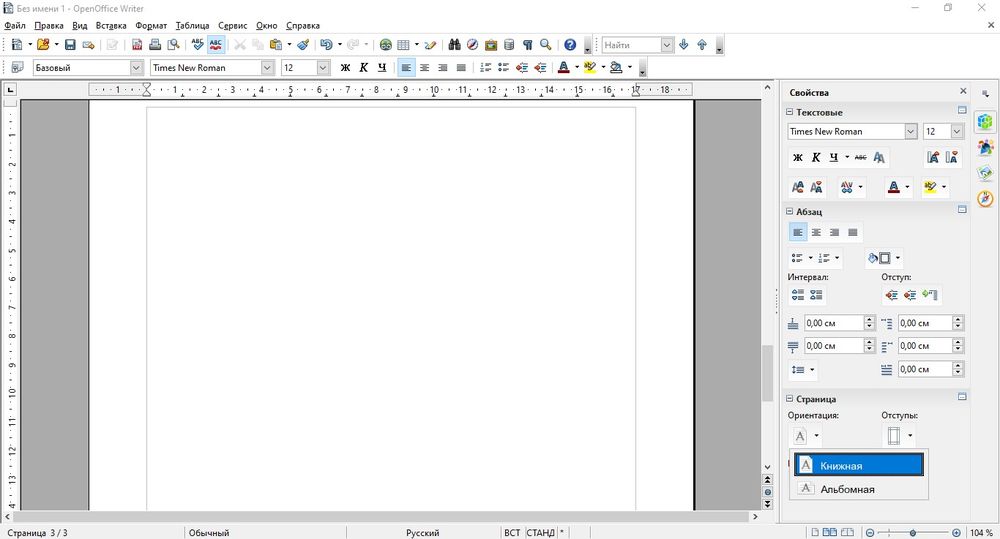Click the Format Paintbrush icon
This screenshot has height=539, width=1000.
(x=303, y=45)
